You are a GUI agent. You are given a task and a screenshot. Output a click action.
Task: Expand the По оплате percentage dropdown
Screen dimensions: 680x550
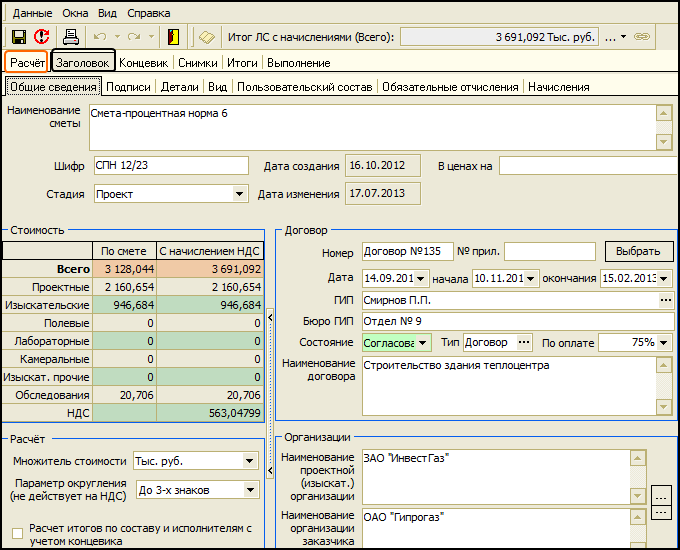tap(664, 342)
